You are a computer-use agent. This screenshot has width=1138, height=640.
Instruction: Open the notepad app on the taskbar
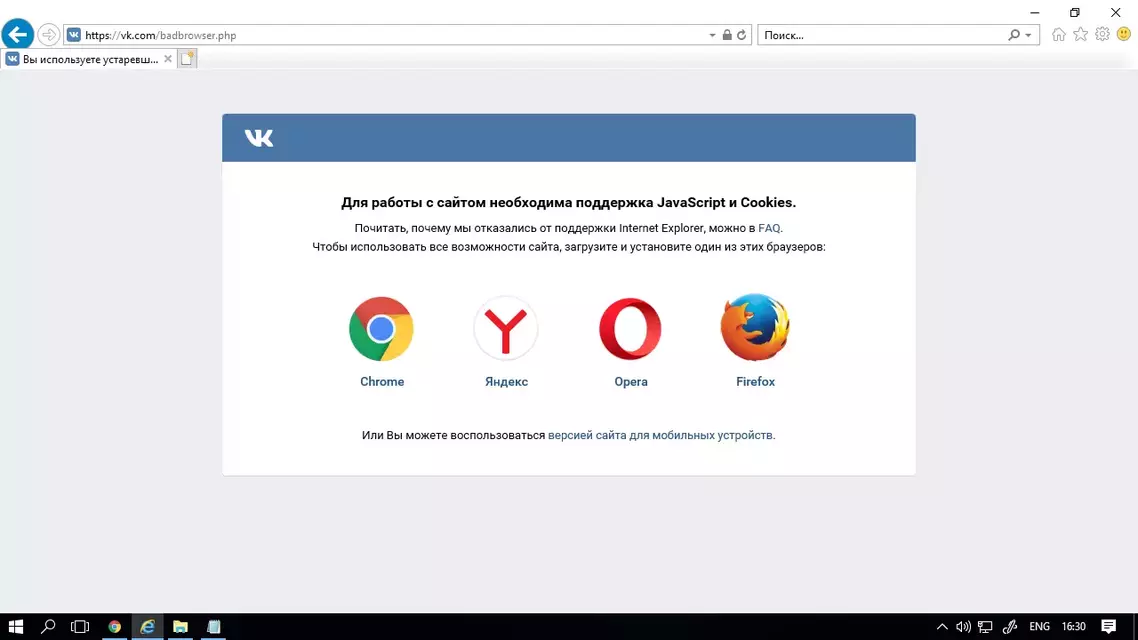point(213,626)
